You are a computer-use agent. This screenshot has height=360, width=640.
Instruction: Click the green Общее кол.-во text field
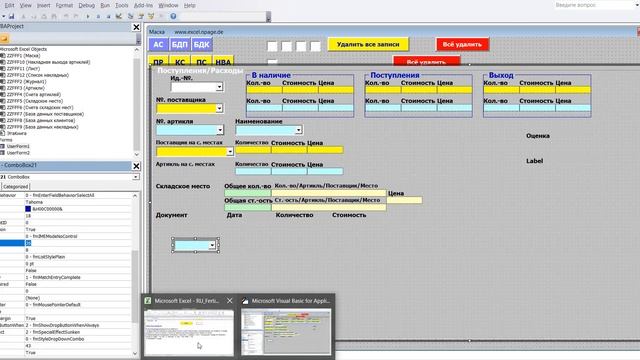248,193
